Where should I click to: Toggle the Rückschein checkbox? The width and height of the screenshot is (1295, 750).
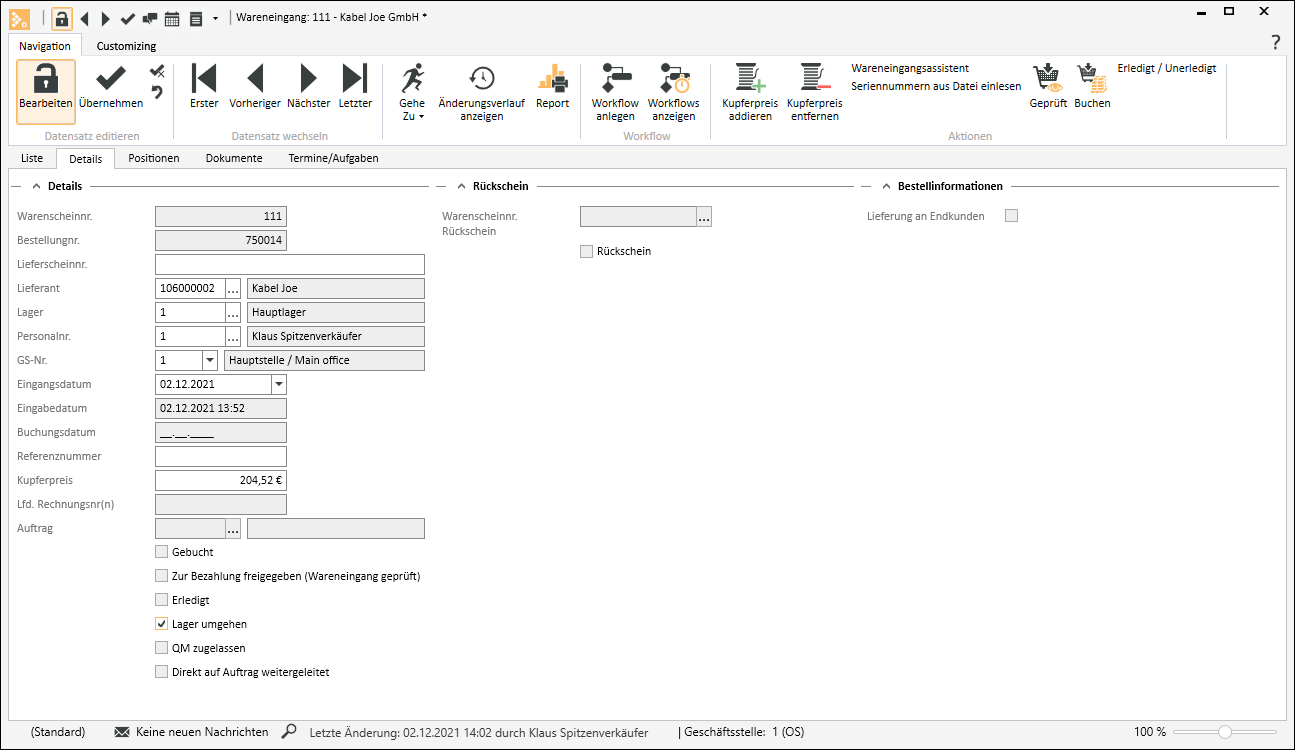586,251
